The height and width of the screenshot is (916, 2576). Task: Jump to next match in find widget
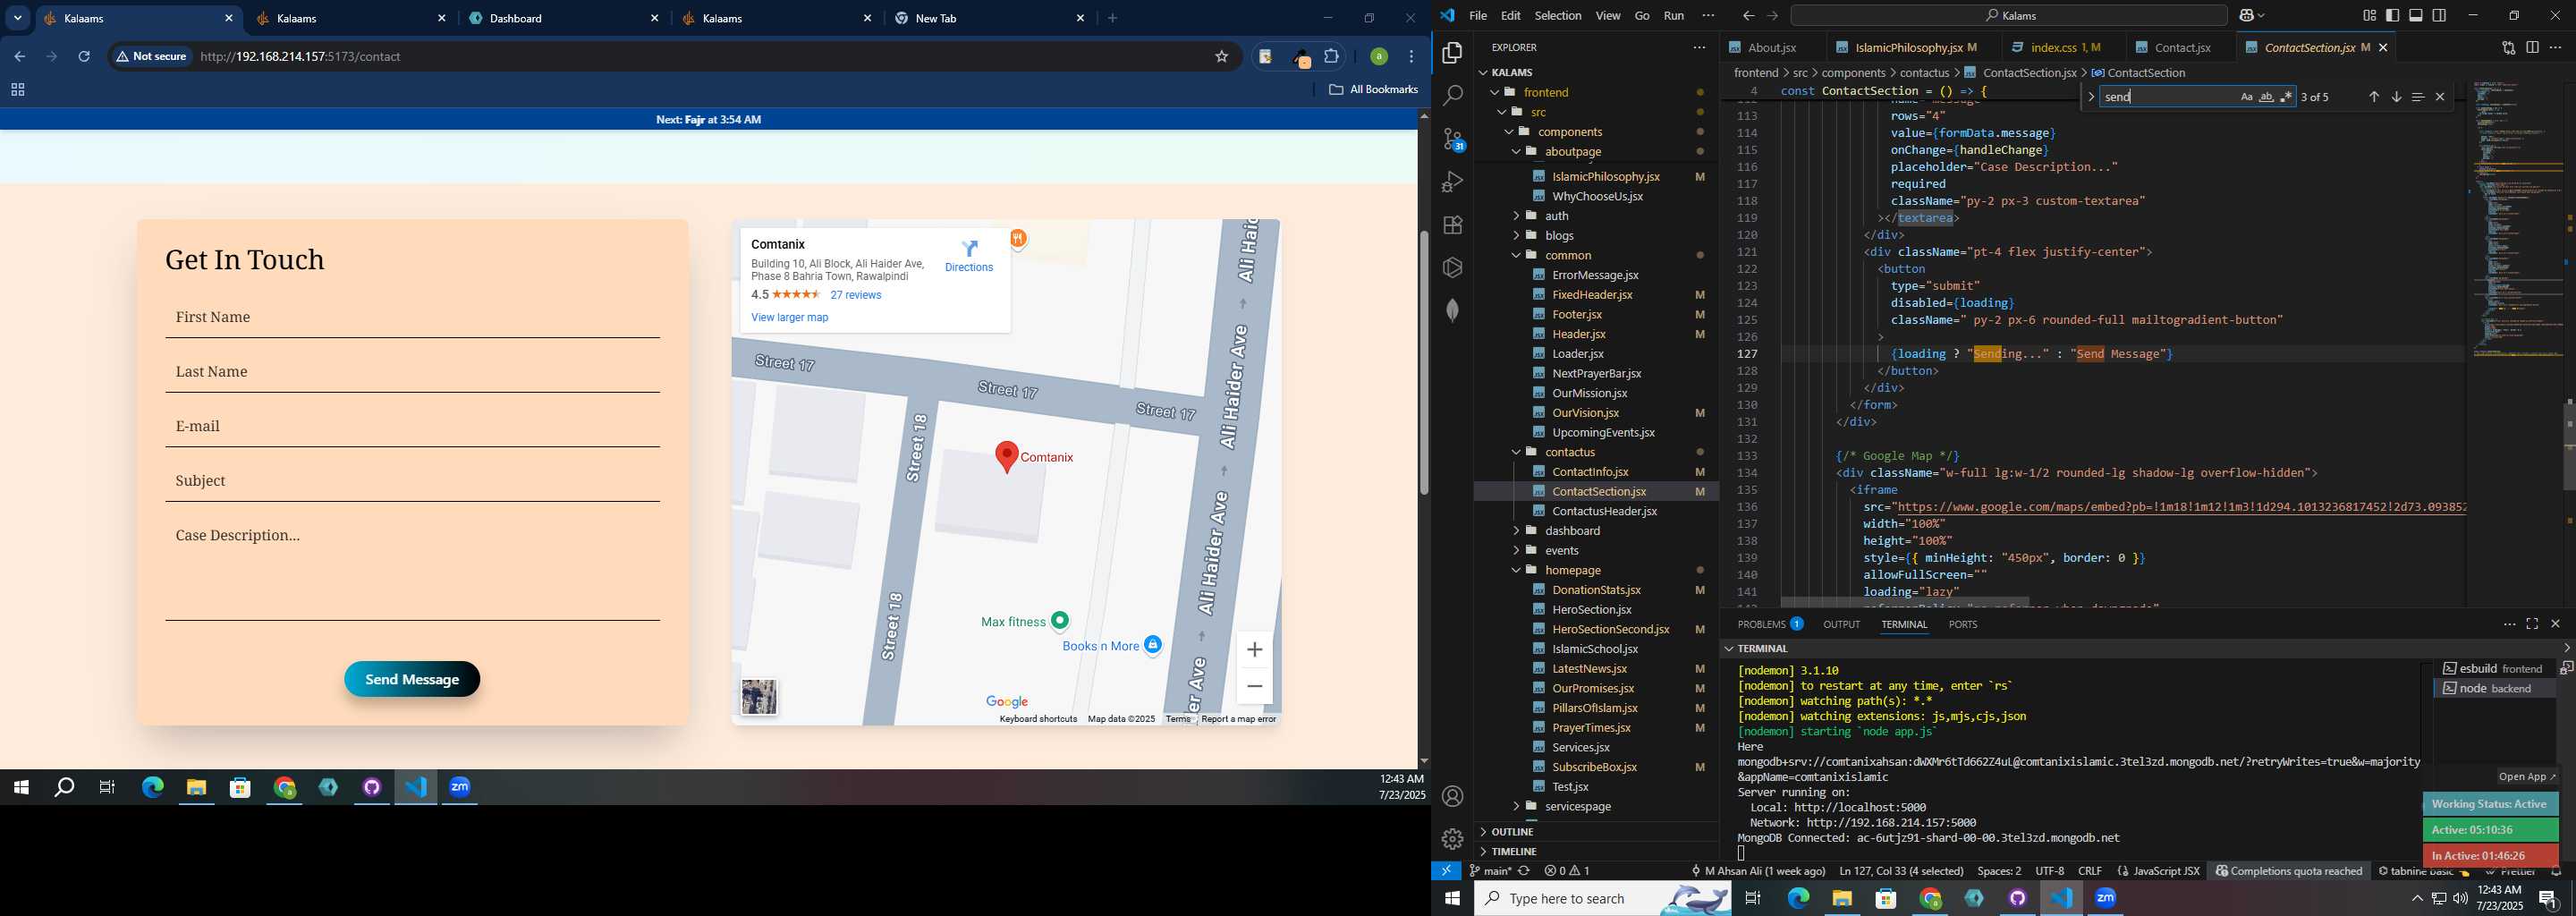tap(2396, 97)
